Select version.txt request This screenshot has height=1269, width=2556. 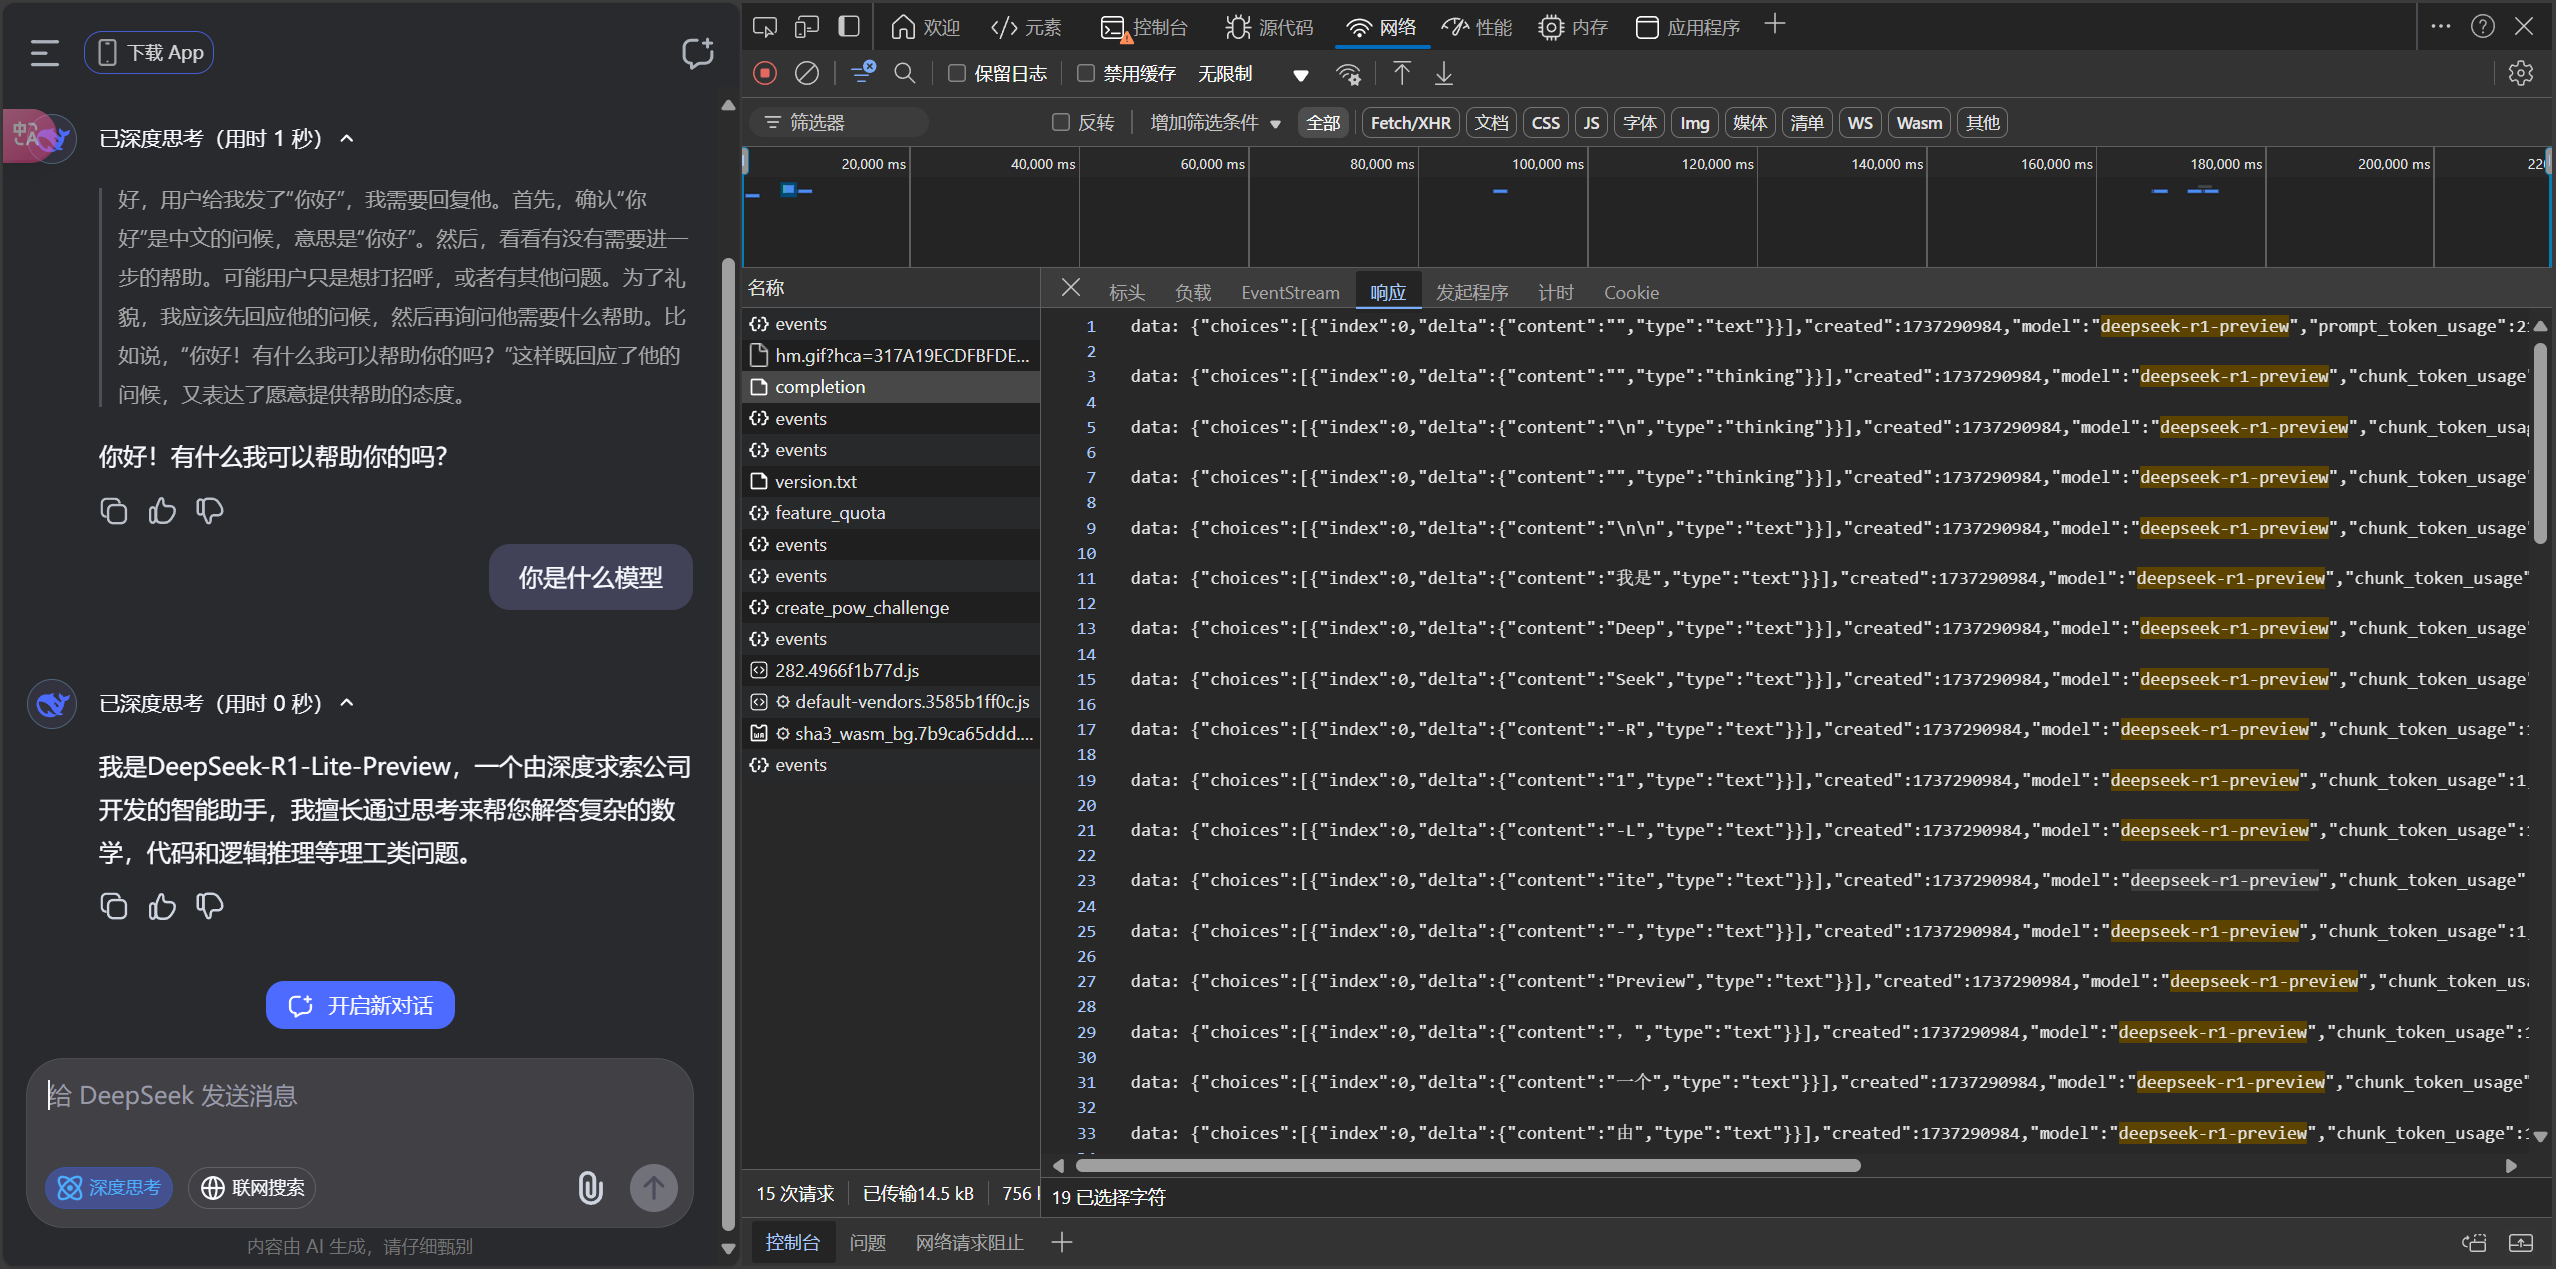[x=891, y=482]
